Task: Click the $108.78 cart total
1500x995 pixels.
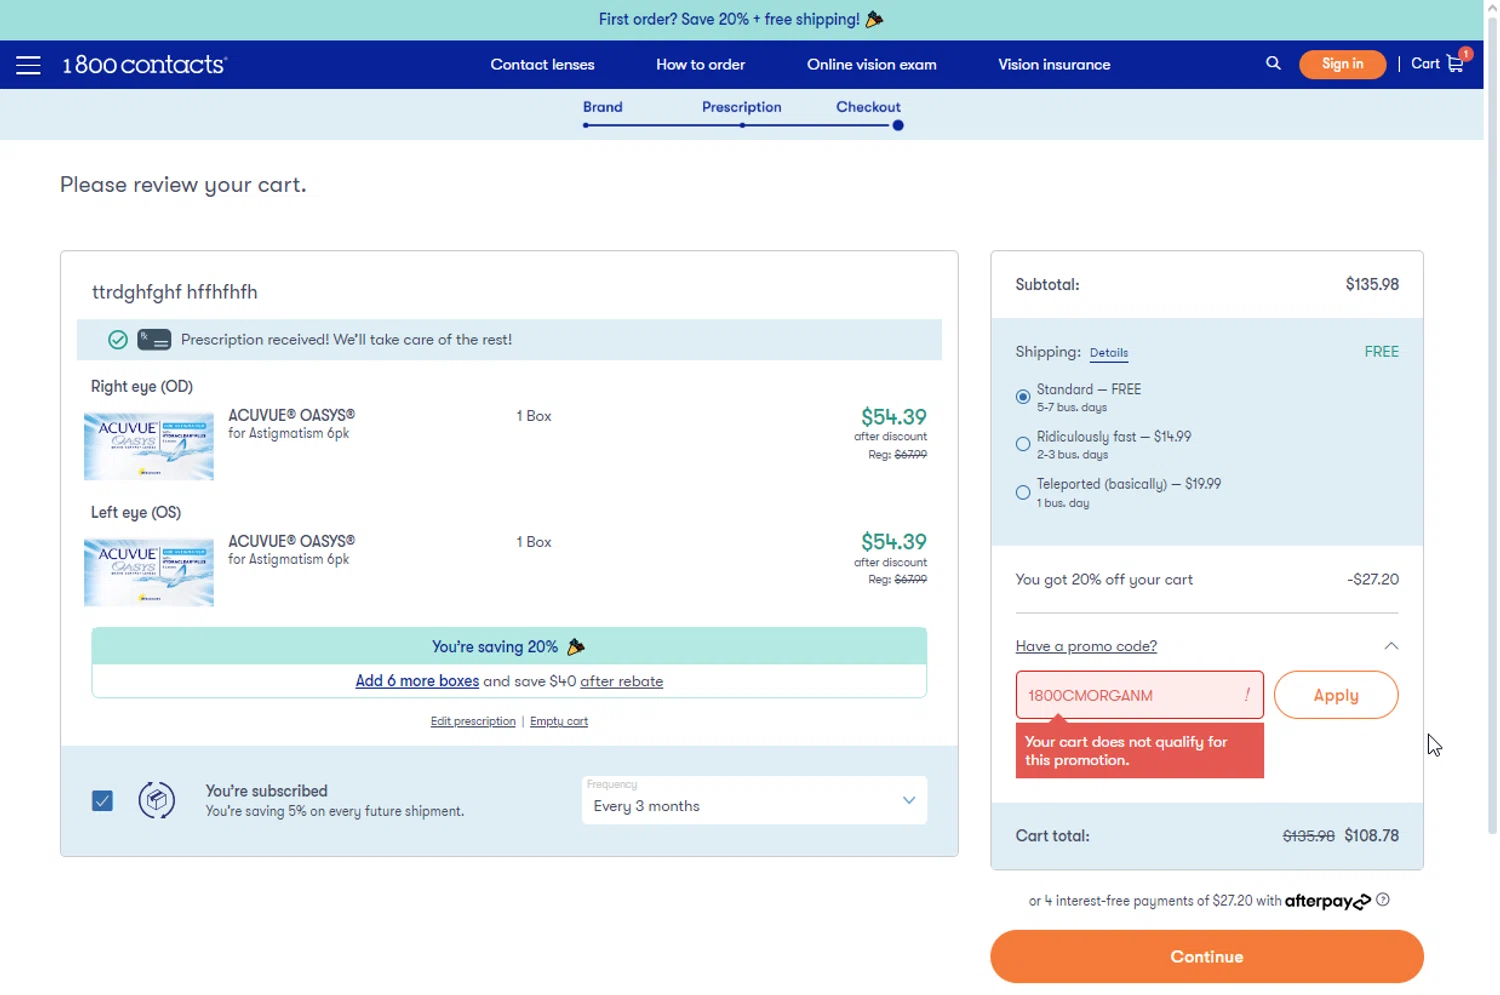Action: coord(1371,835)
